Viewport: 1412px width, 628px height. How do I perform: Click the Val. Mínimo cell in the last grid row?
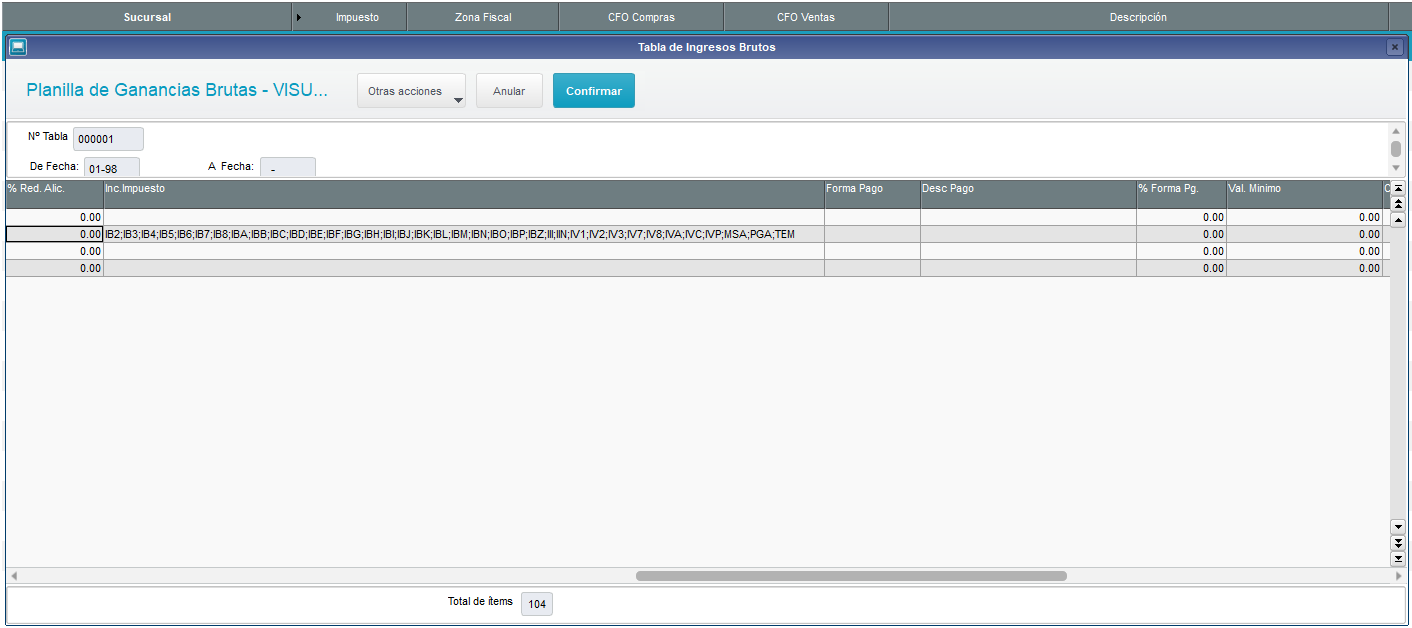[1304, 268]
